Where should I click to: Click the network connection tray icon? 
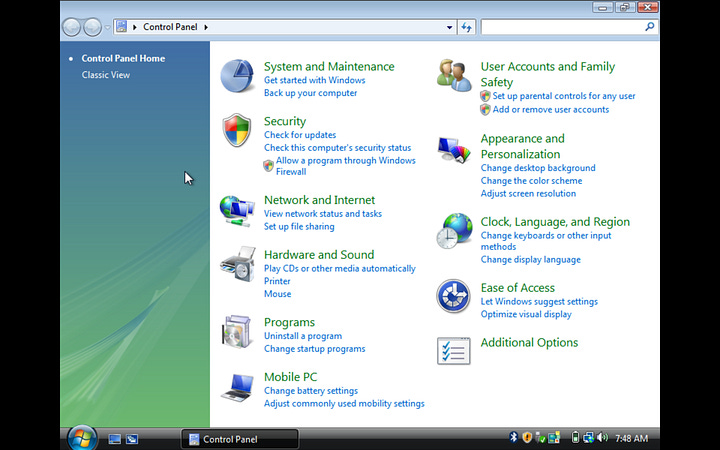point(589,438)
